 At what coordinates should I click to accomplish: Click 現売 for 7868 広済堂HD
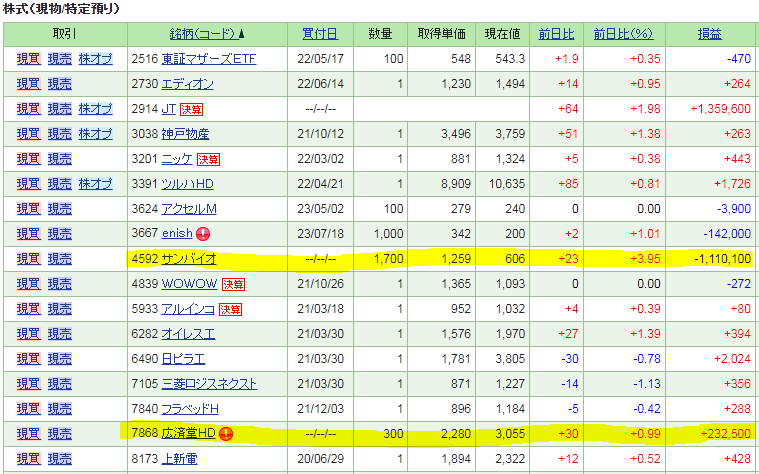click(60, 434)
